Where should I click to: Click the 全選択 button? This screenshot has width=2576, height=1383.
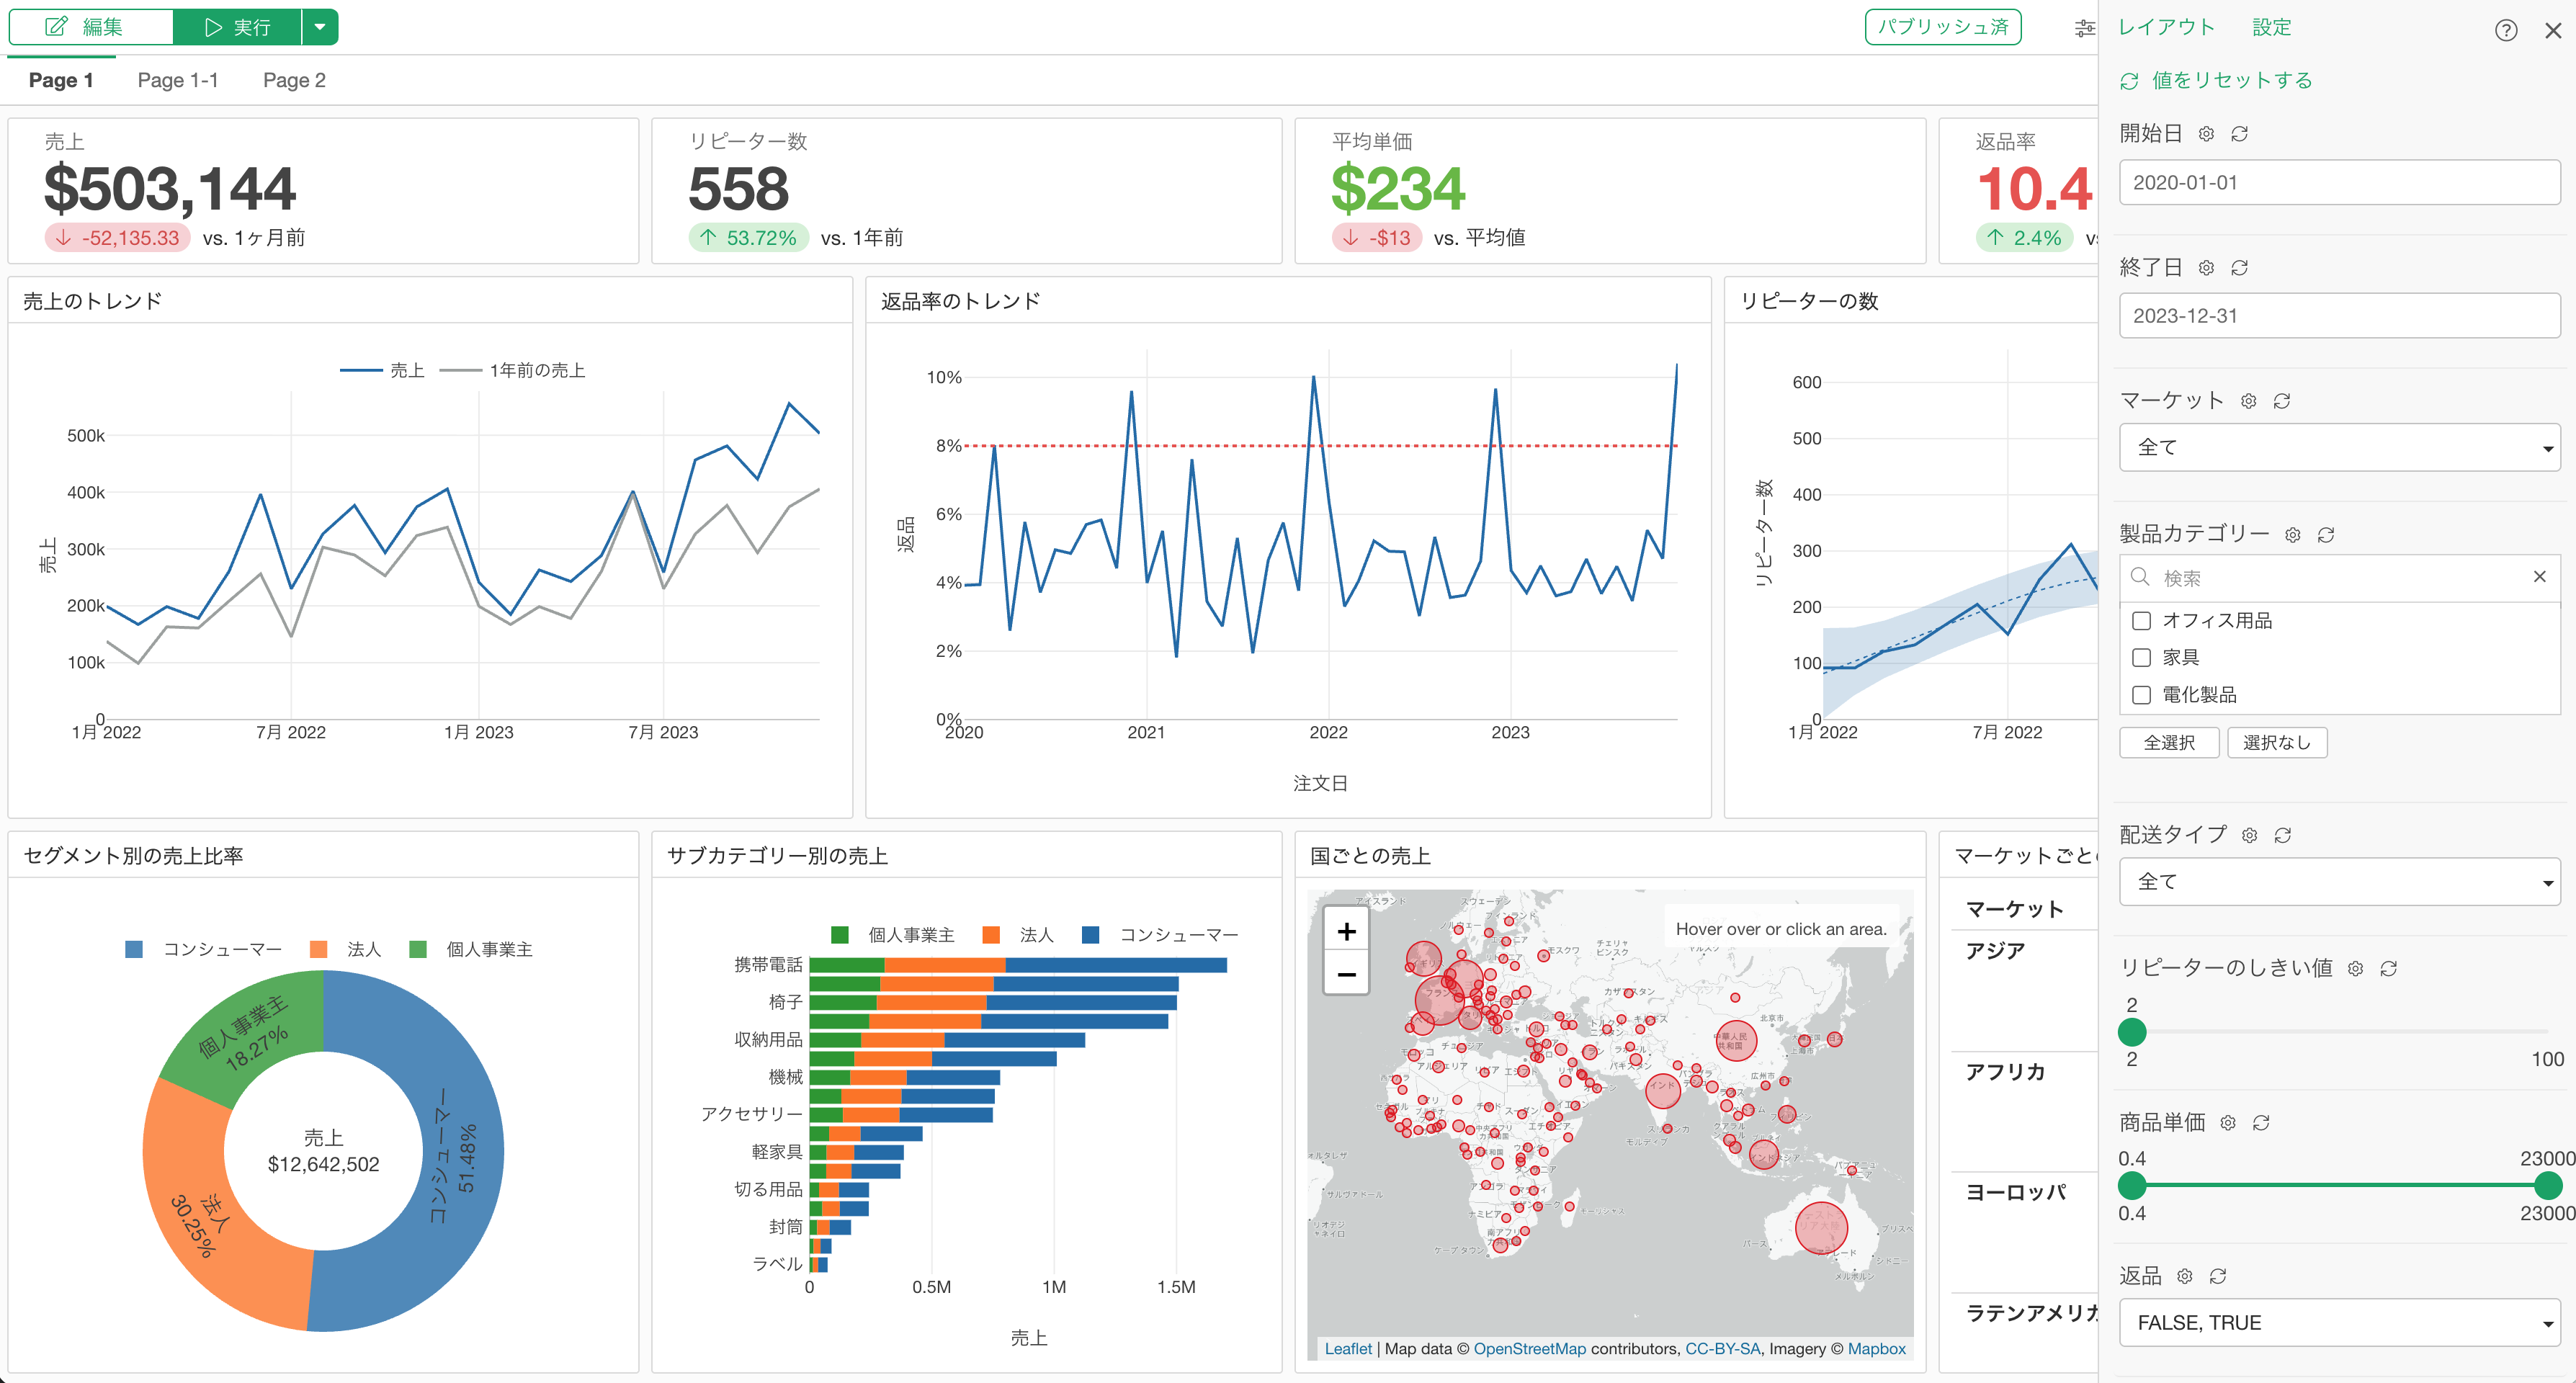point(2169,743)
